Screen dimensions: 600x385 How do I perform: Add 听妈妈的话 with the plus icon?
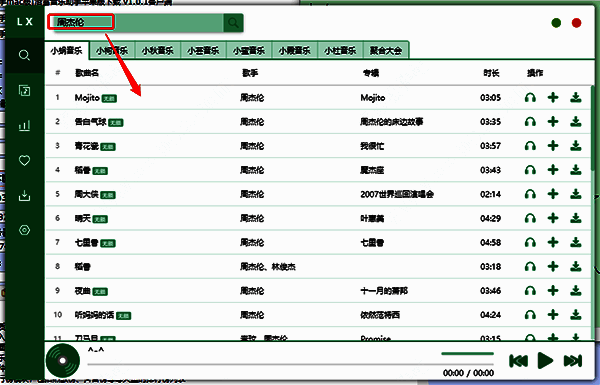coord(553,315)
